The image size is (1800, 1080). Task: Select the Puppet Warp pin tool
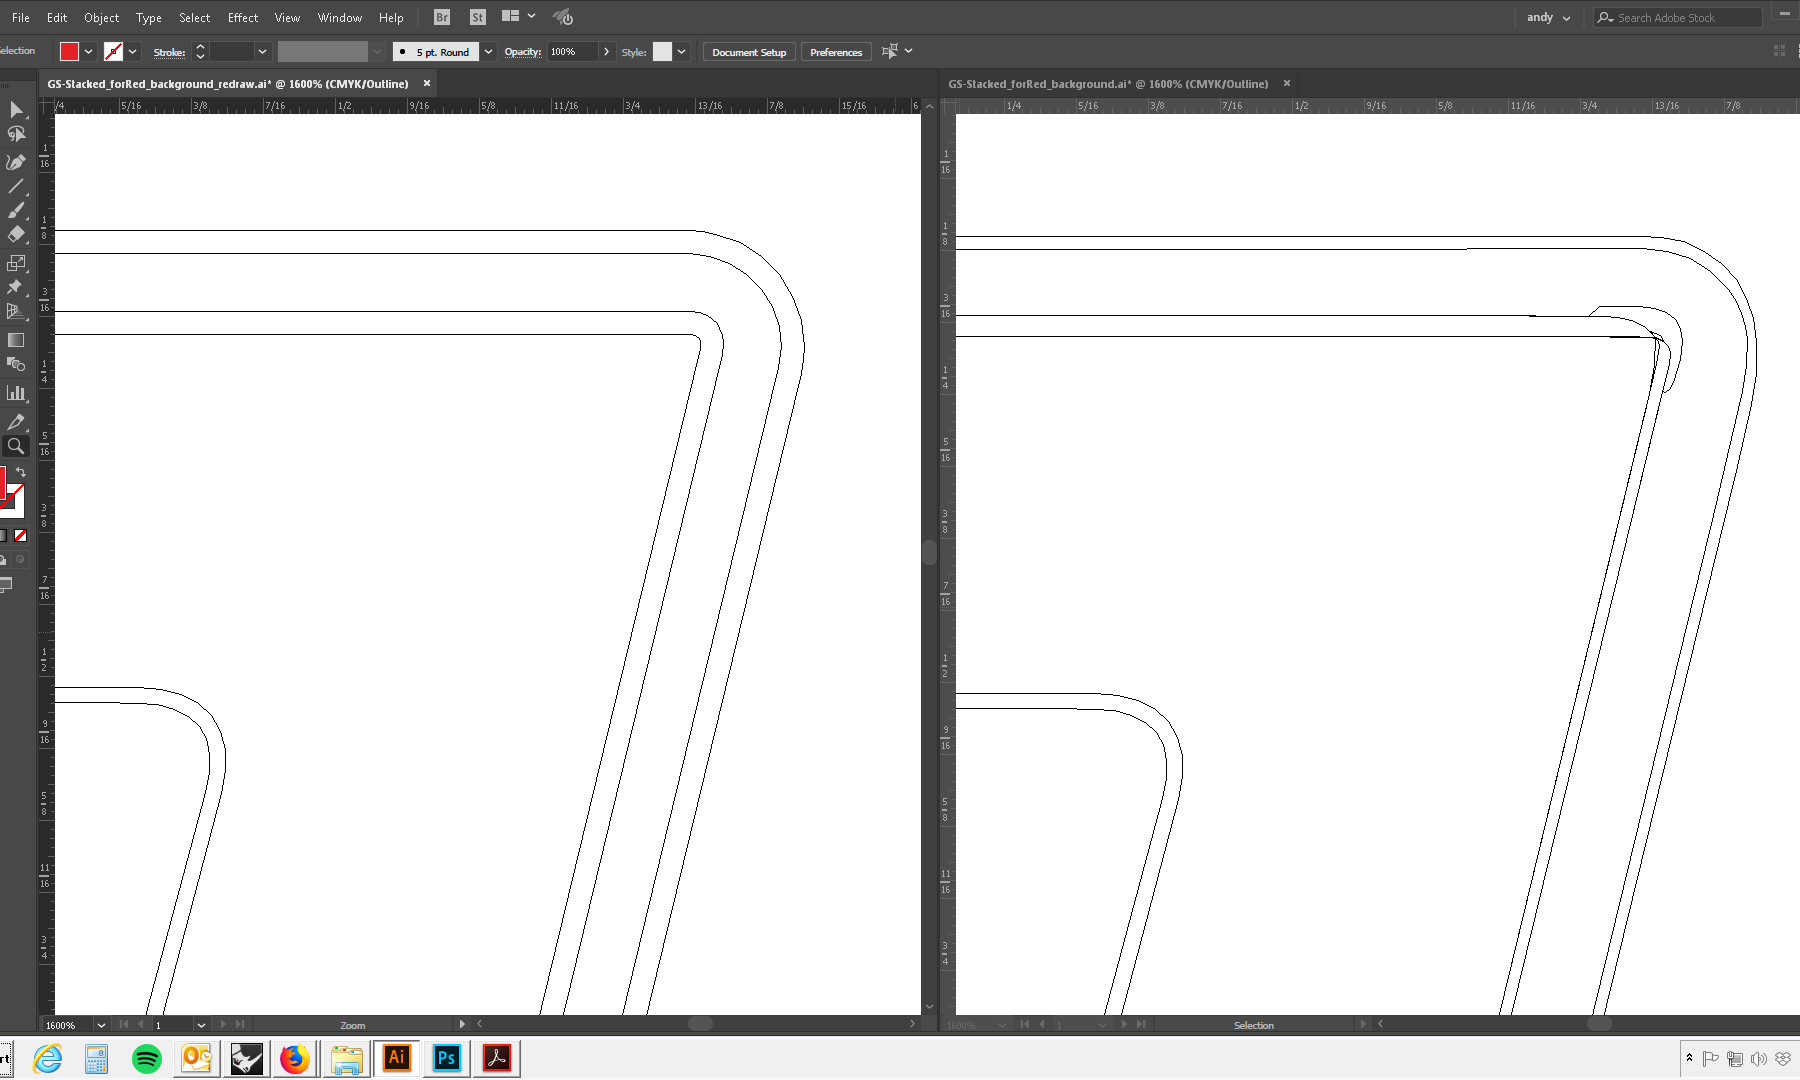[16, 287]
